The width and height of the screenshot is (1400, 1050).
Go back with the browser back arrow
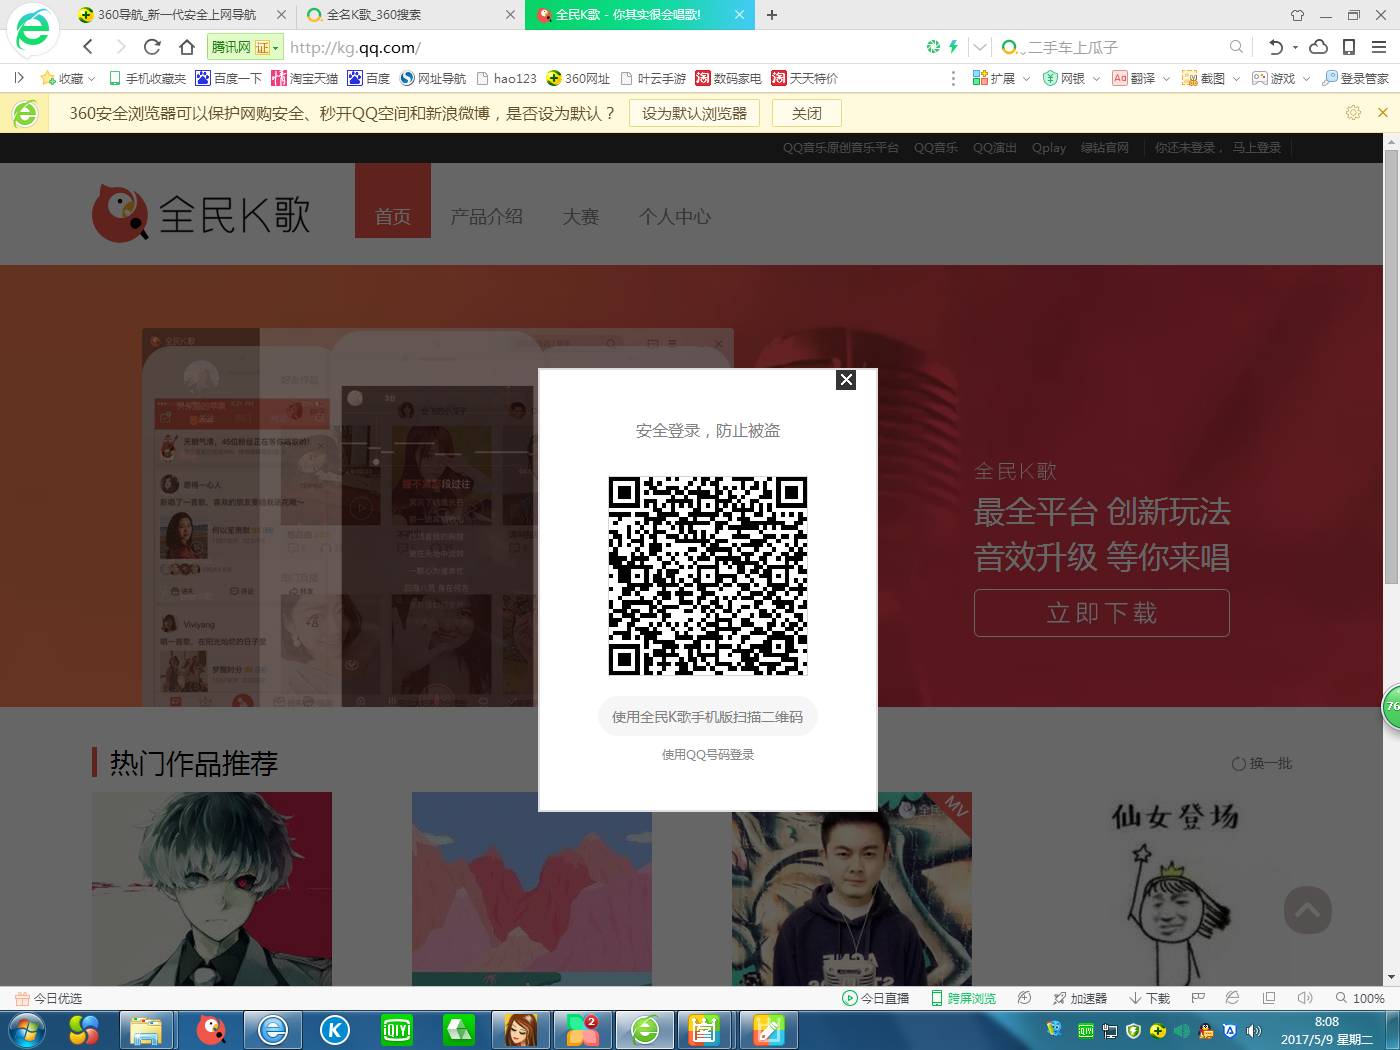click(88, 47)
